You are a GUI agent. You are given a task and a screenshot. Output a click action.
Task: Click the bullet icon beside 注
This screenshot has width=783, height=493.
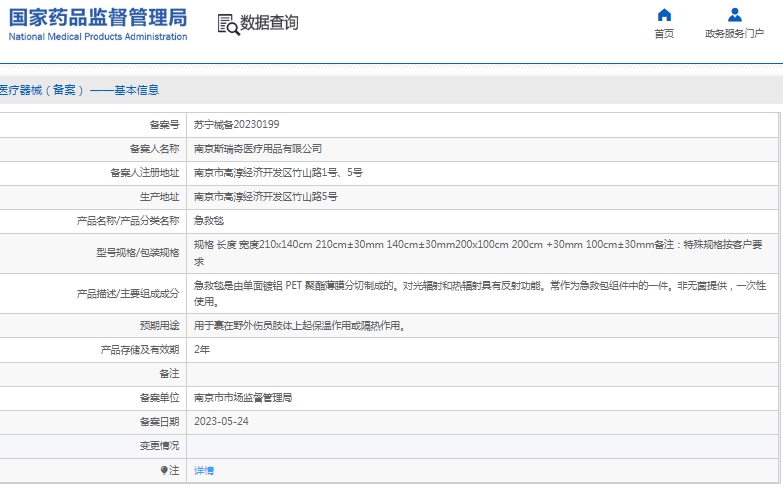164,470
